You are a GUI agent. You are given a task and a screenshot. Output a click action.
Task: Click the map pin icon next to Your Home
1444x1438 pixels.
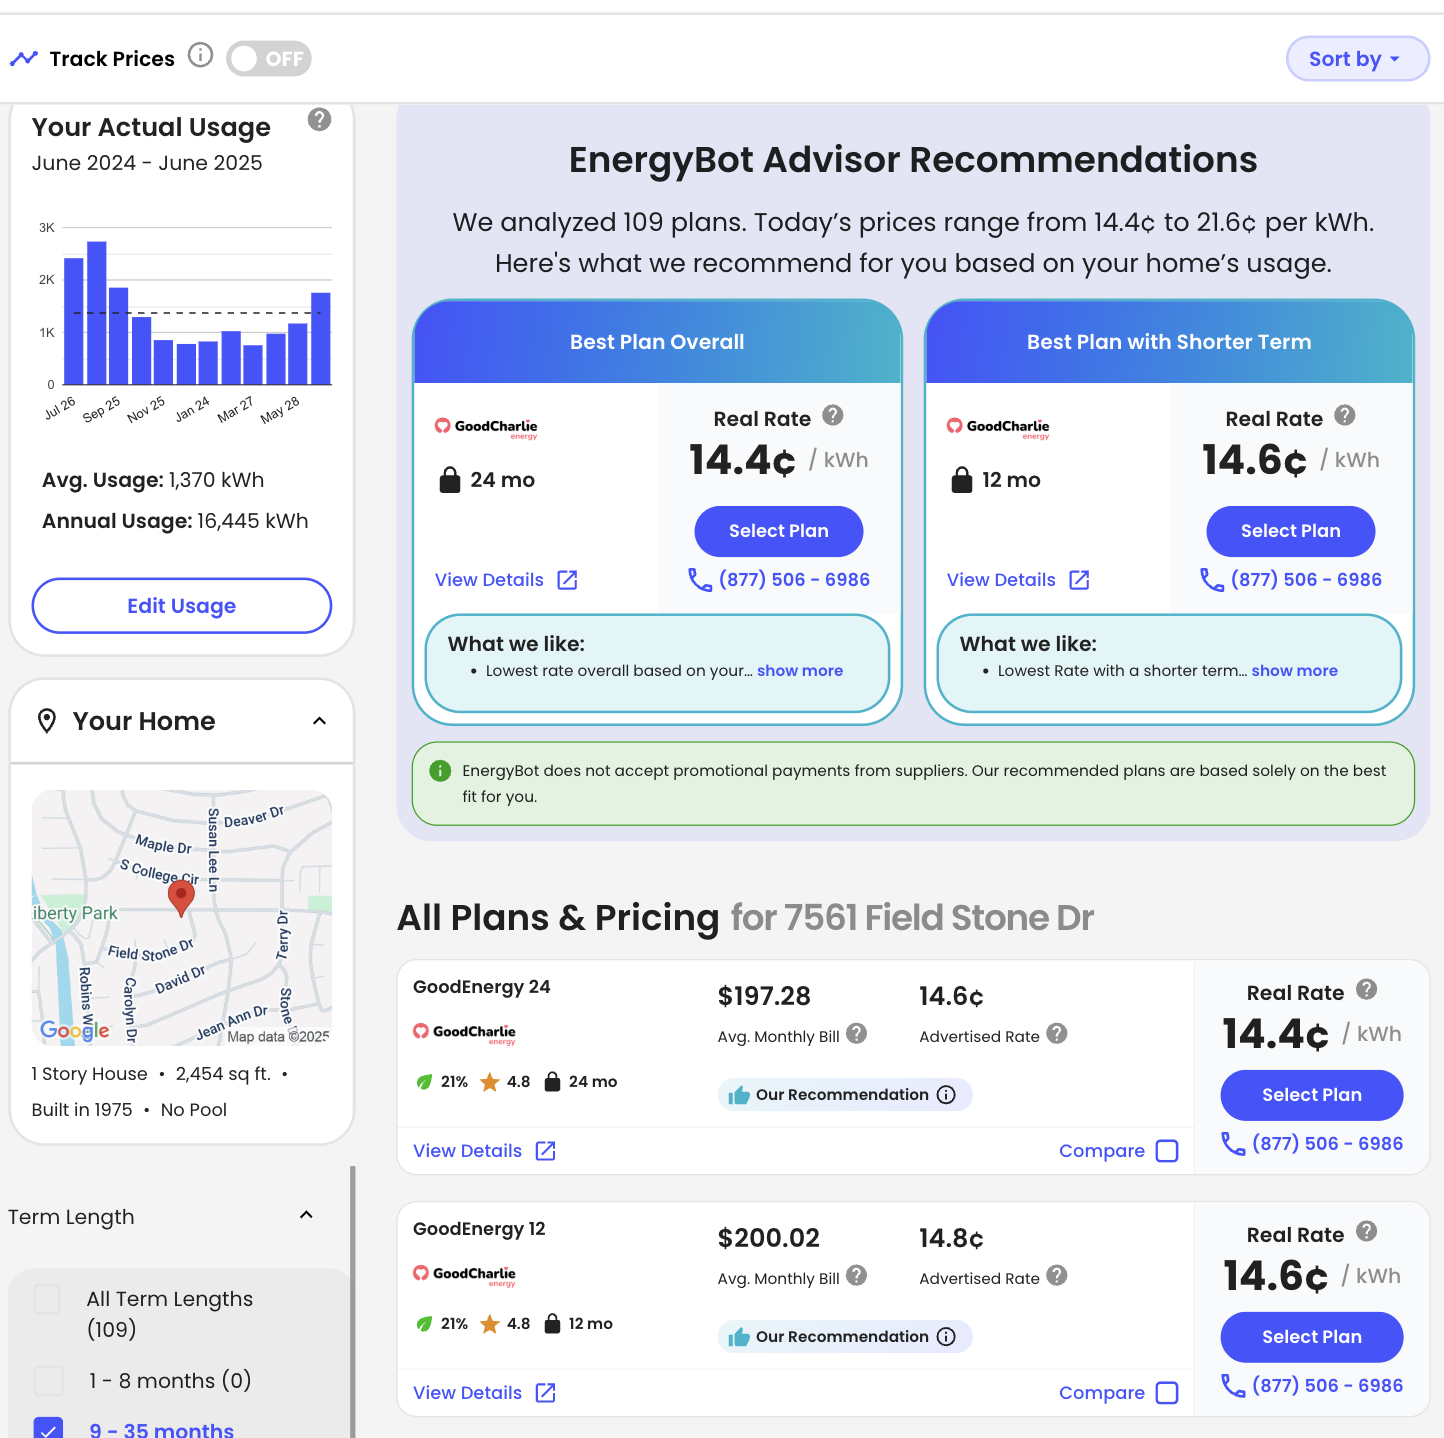coord(47,721)
